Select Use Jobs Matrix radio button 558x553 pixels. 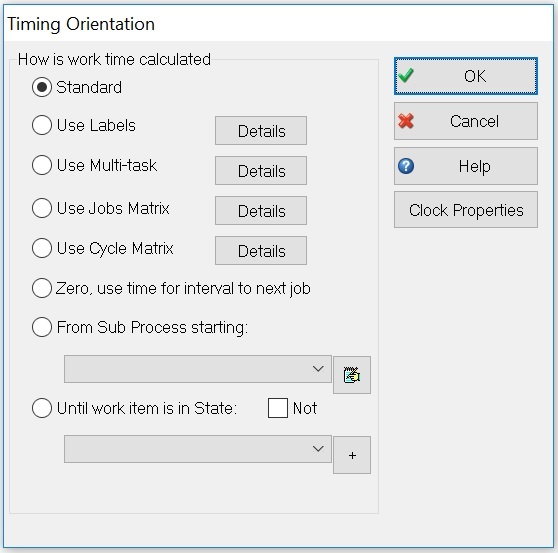pos(42,208)
